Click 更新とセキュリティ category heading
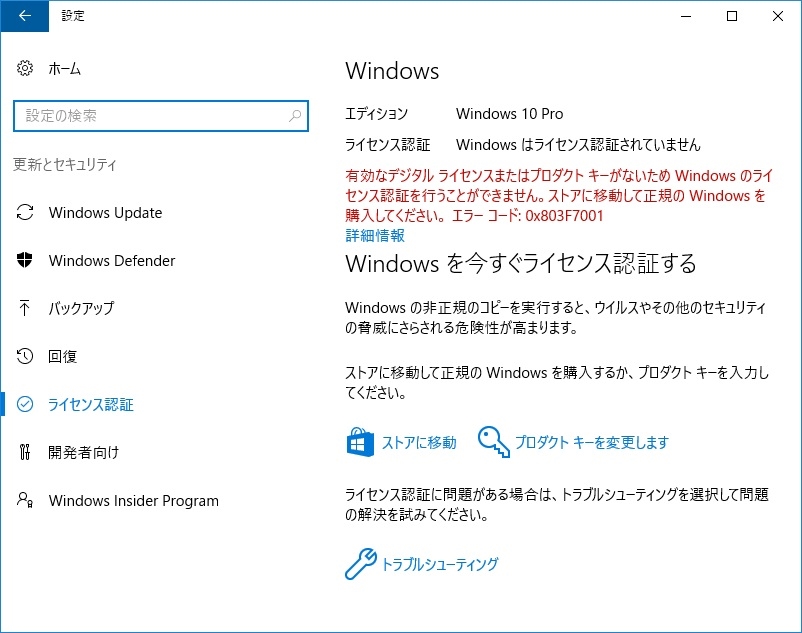This screenshot has width=802, height=633. pyautogui.click(x=64, y=164)
